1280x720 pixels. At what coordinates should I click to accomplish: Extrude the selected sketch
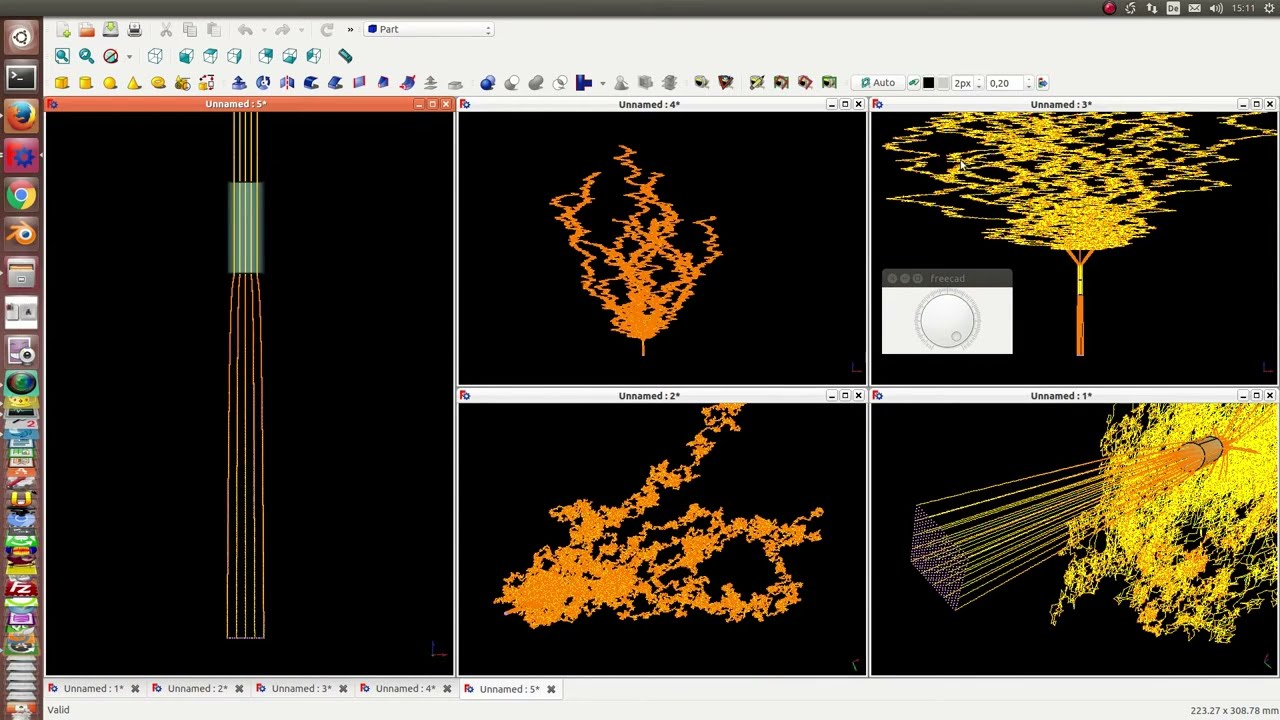(239, 83)
